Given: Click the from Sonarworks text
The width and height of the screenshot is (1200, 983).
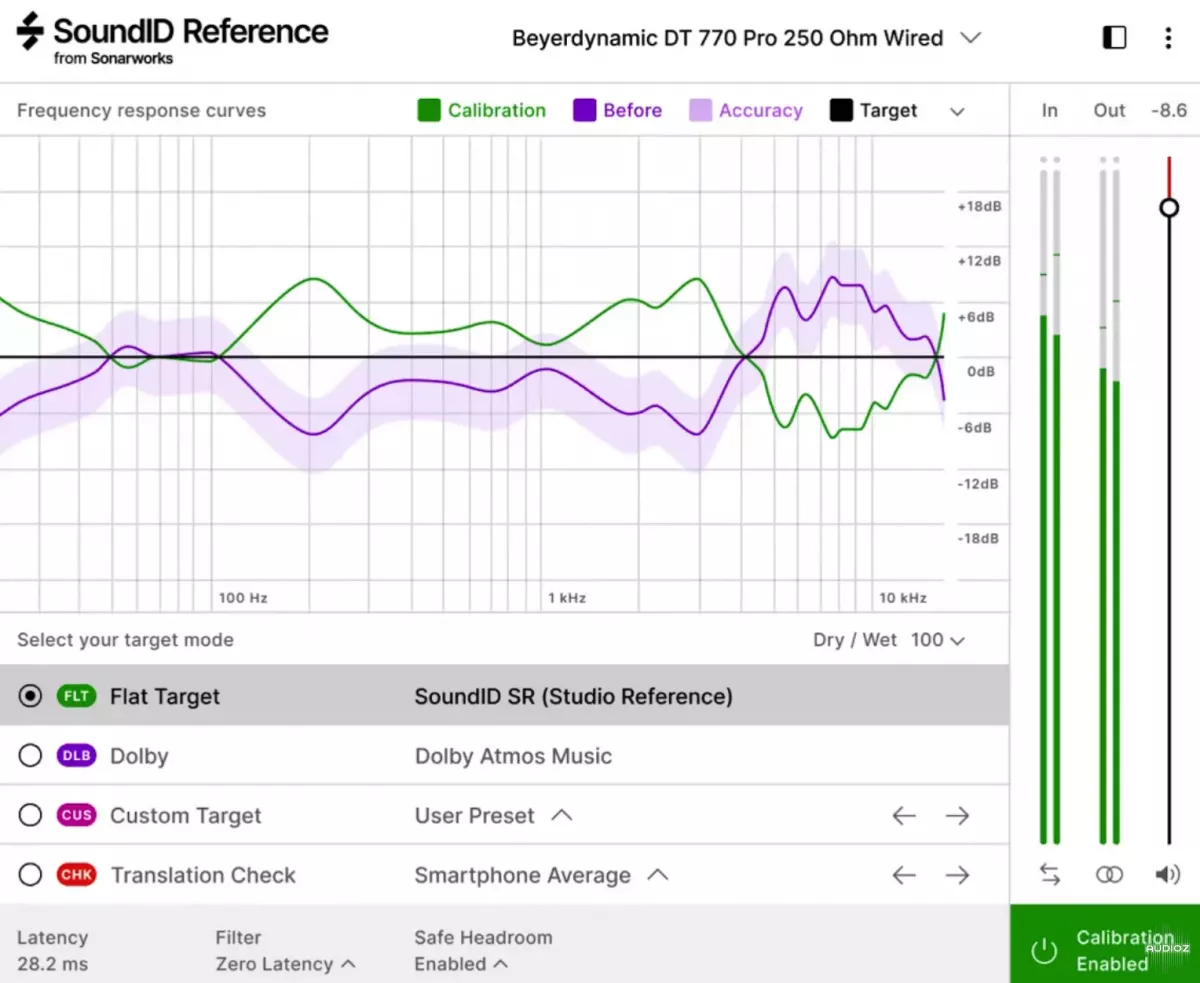Looking at the screenshot, I should (x=114, y=58).
